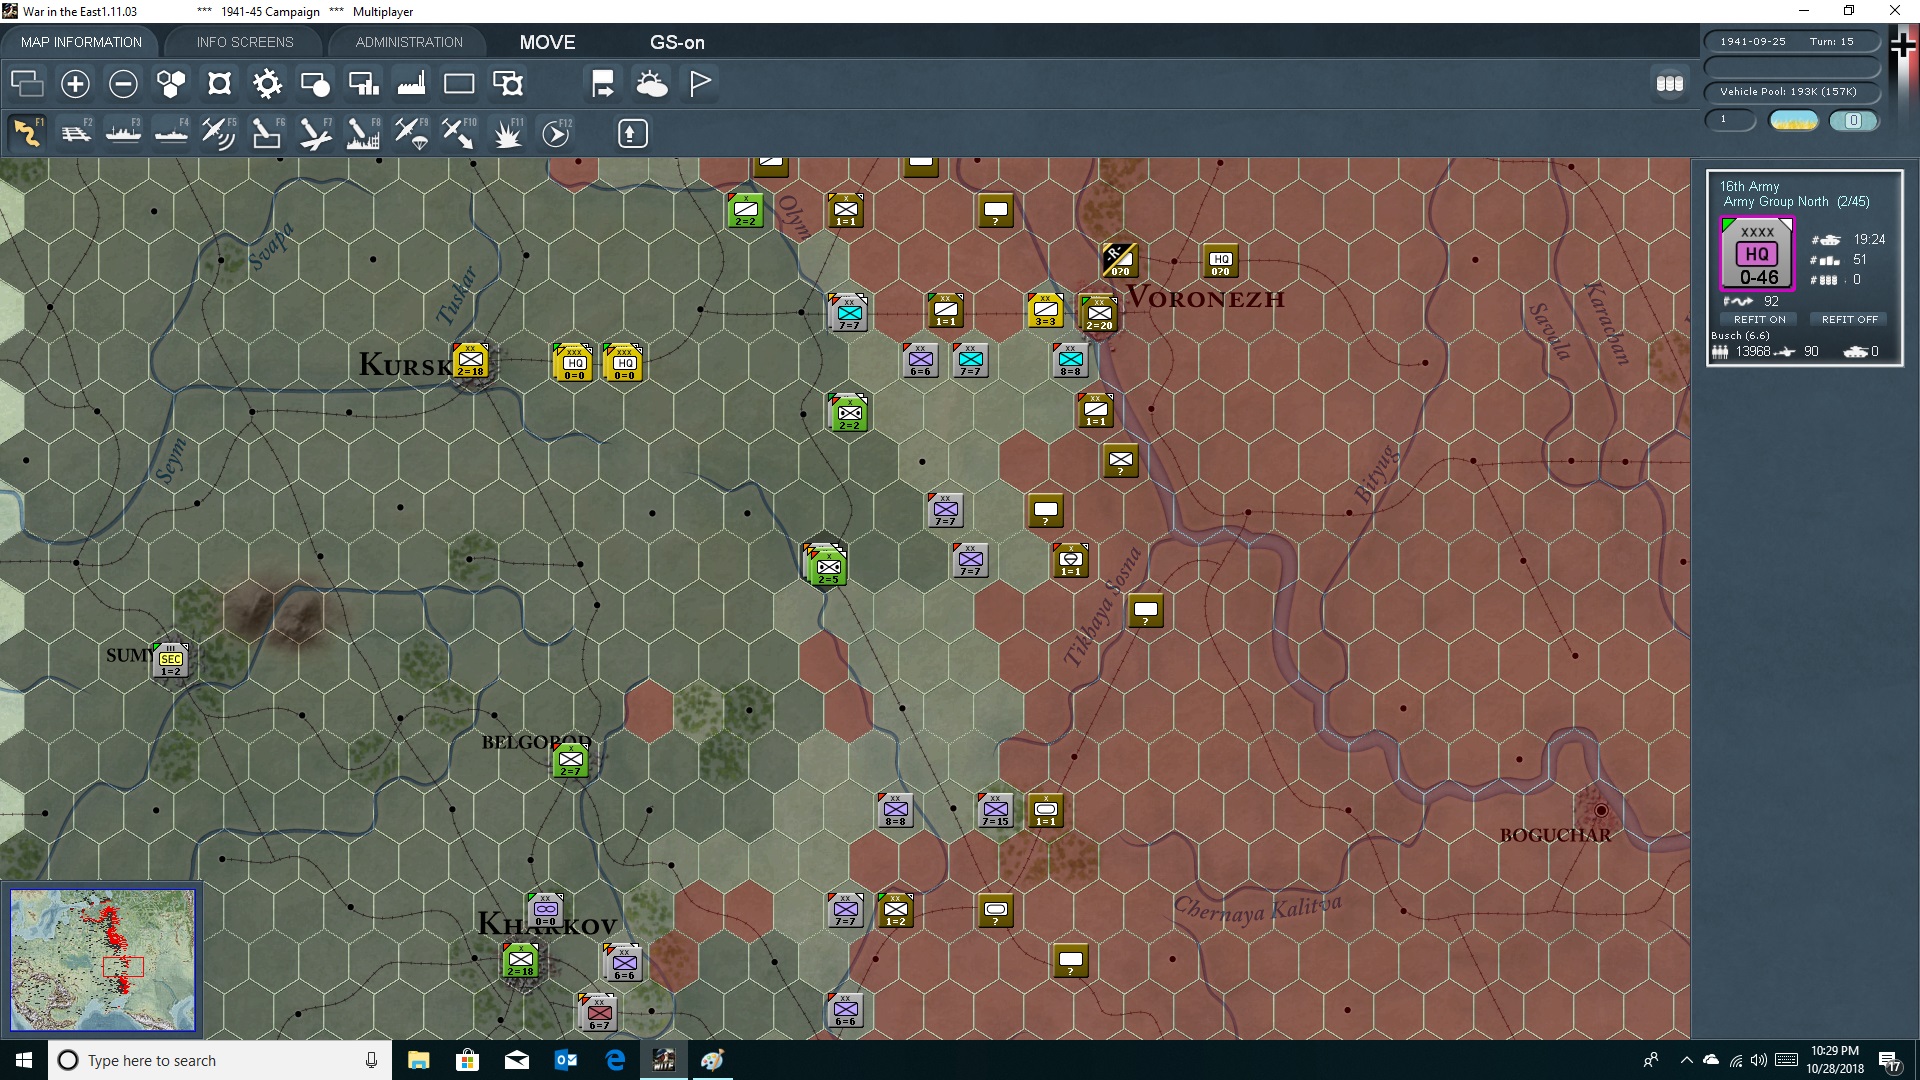
Task: Select air recon mode (F5)
Action: coord(218,133)
